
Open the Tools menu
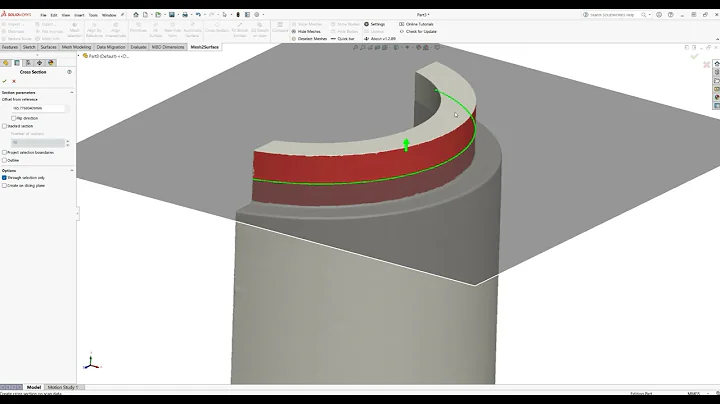93,15
